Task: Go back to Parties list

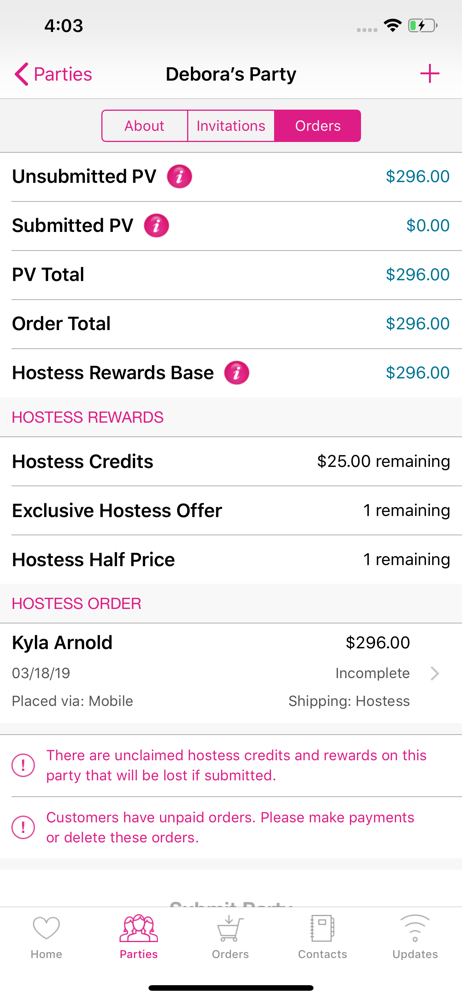Action: [53, 74]
